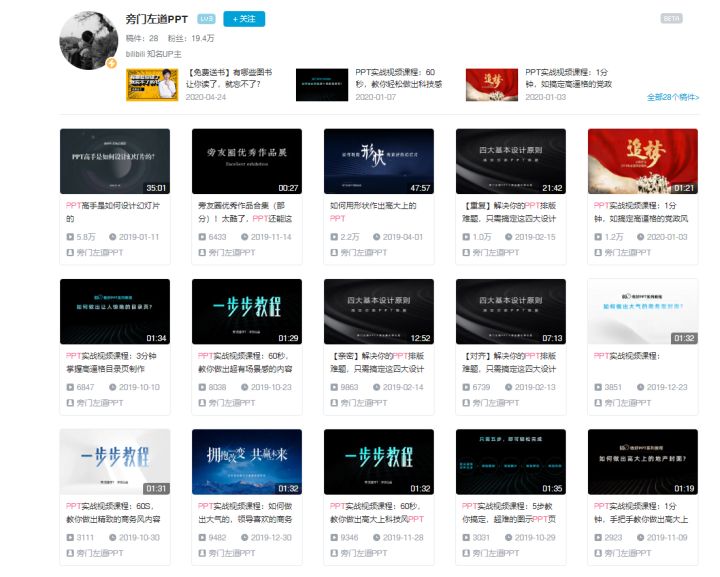Click the uploader icon under the 9863 video

click(334, 403)
